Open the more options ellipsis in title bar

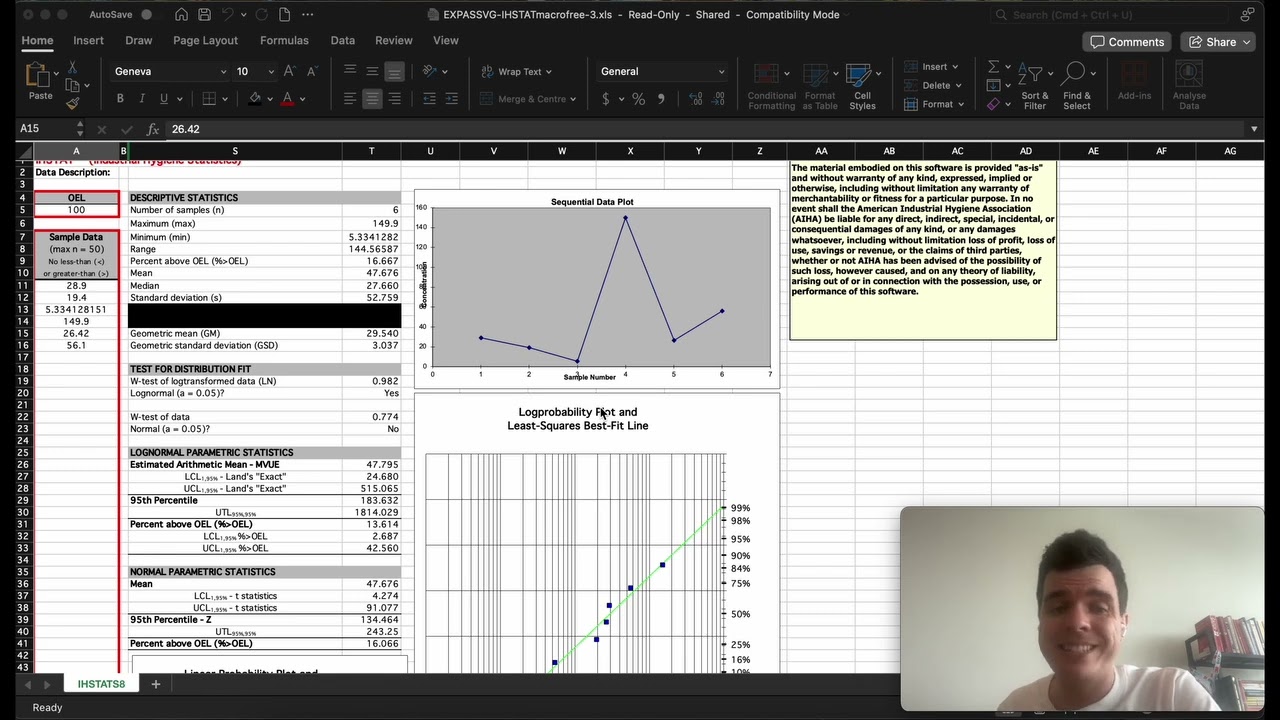(307, 15)
